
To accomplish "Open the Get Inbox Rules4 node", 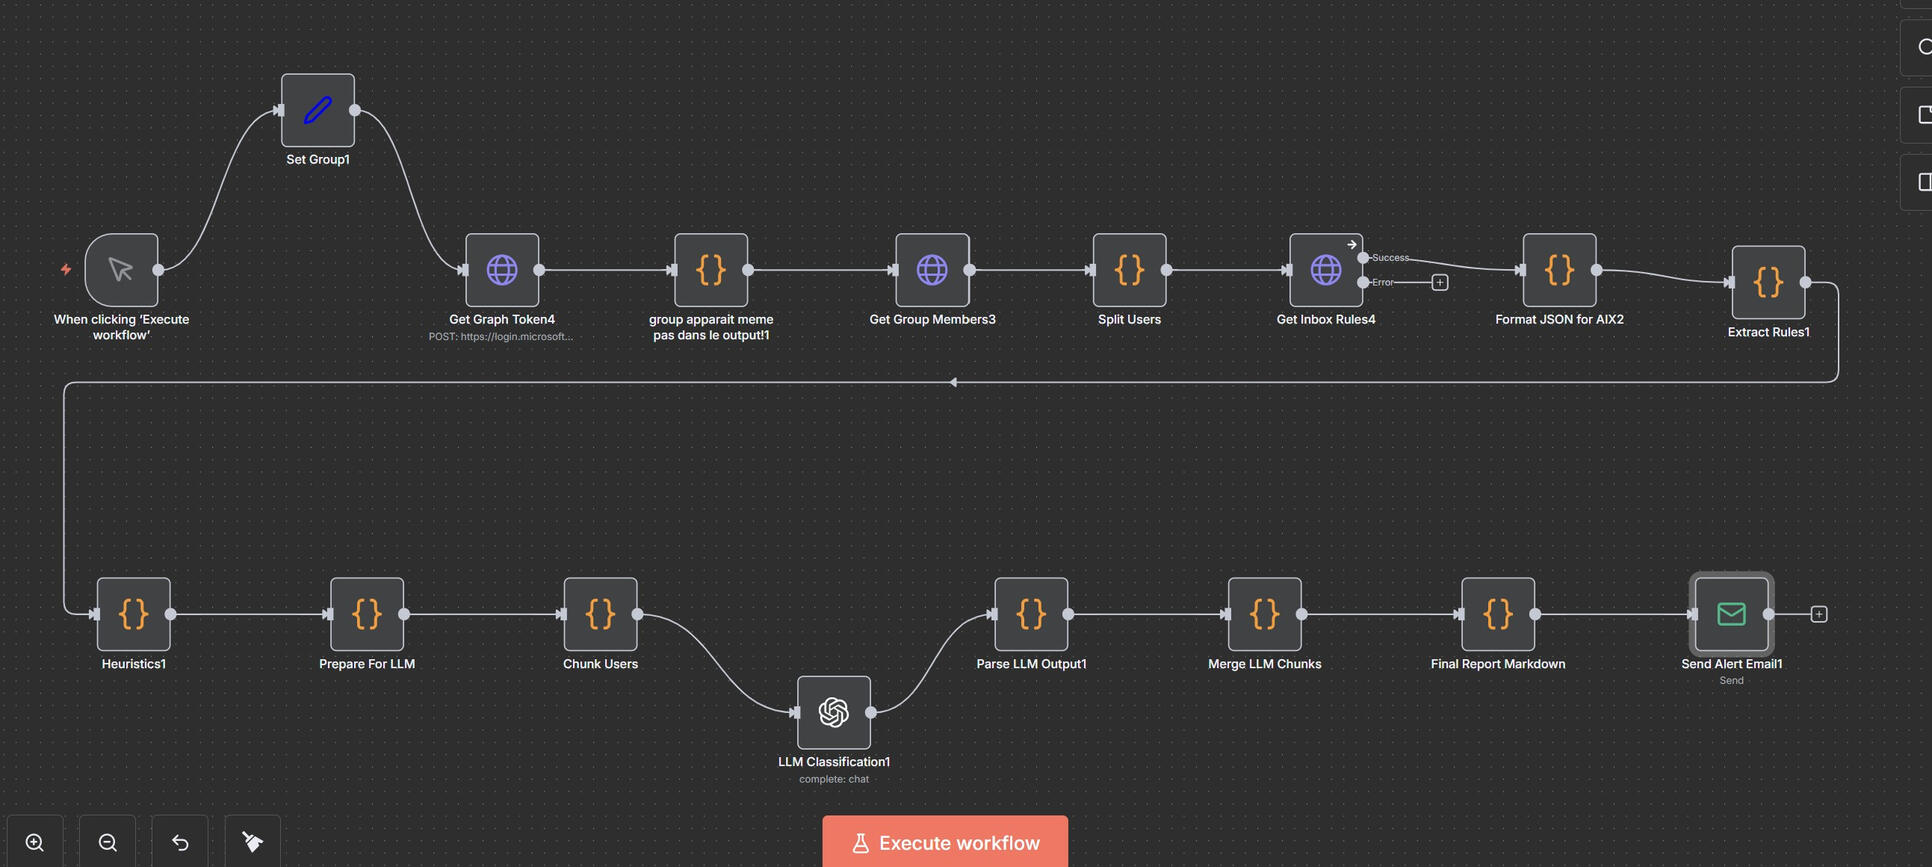I will coord(1325,270).
